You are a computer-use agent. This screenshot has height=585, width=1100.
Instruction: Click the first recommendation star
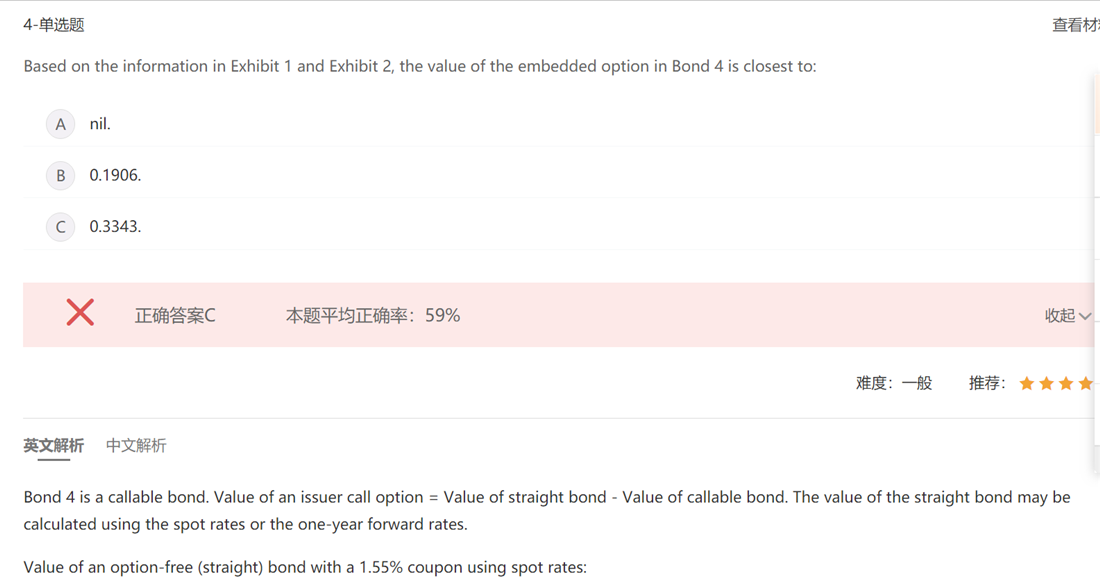click(1026, 383)
